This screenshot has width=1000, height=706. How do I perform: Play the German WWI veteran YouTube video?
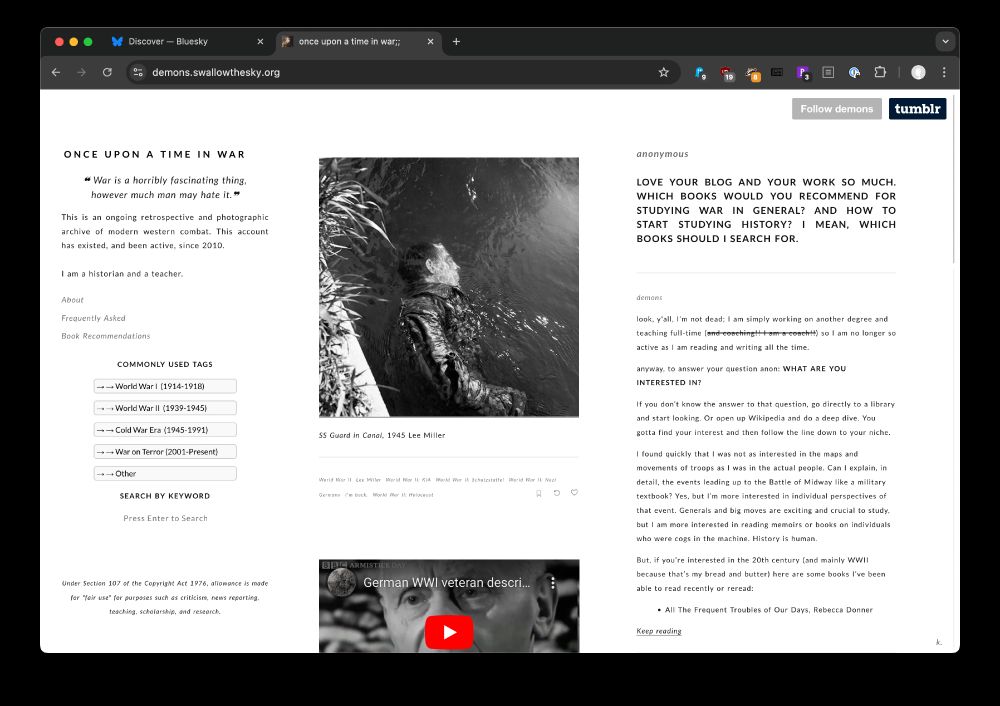[x=449, y=632]
